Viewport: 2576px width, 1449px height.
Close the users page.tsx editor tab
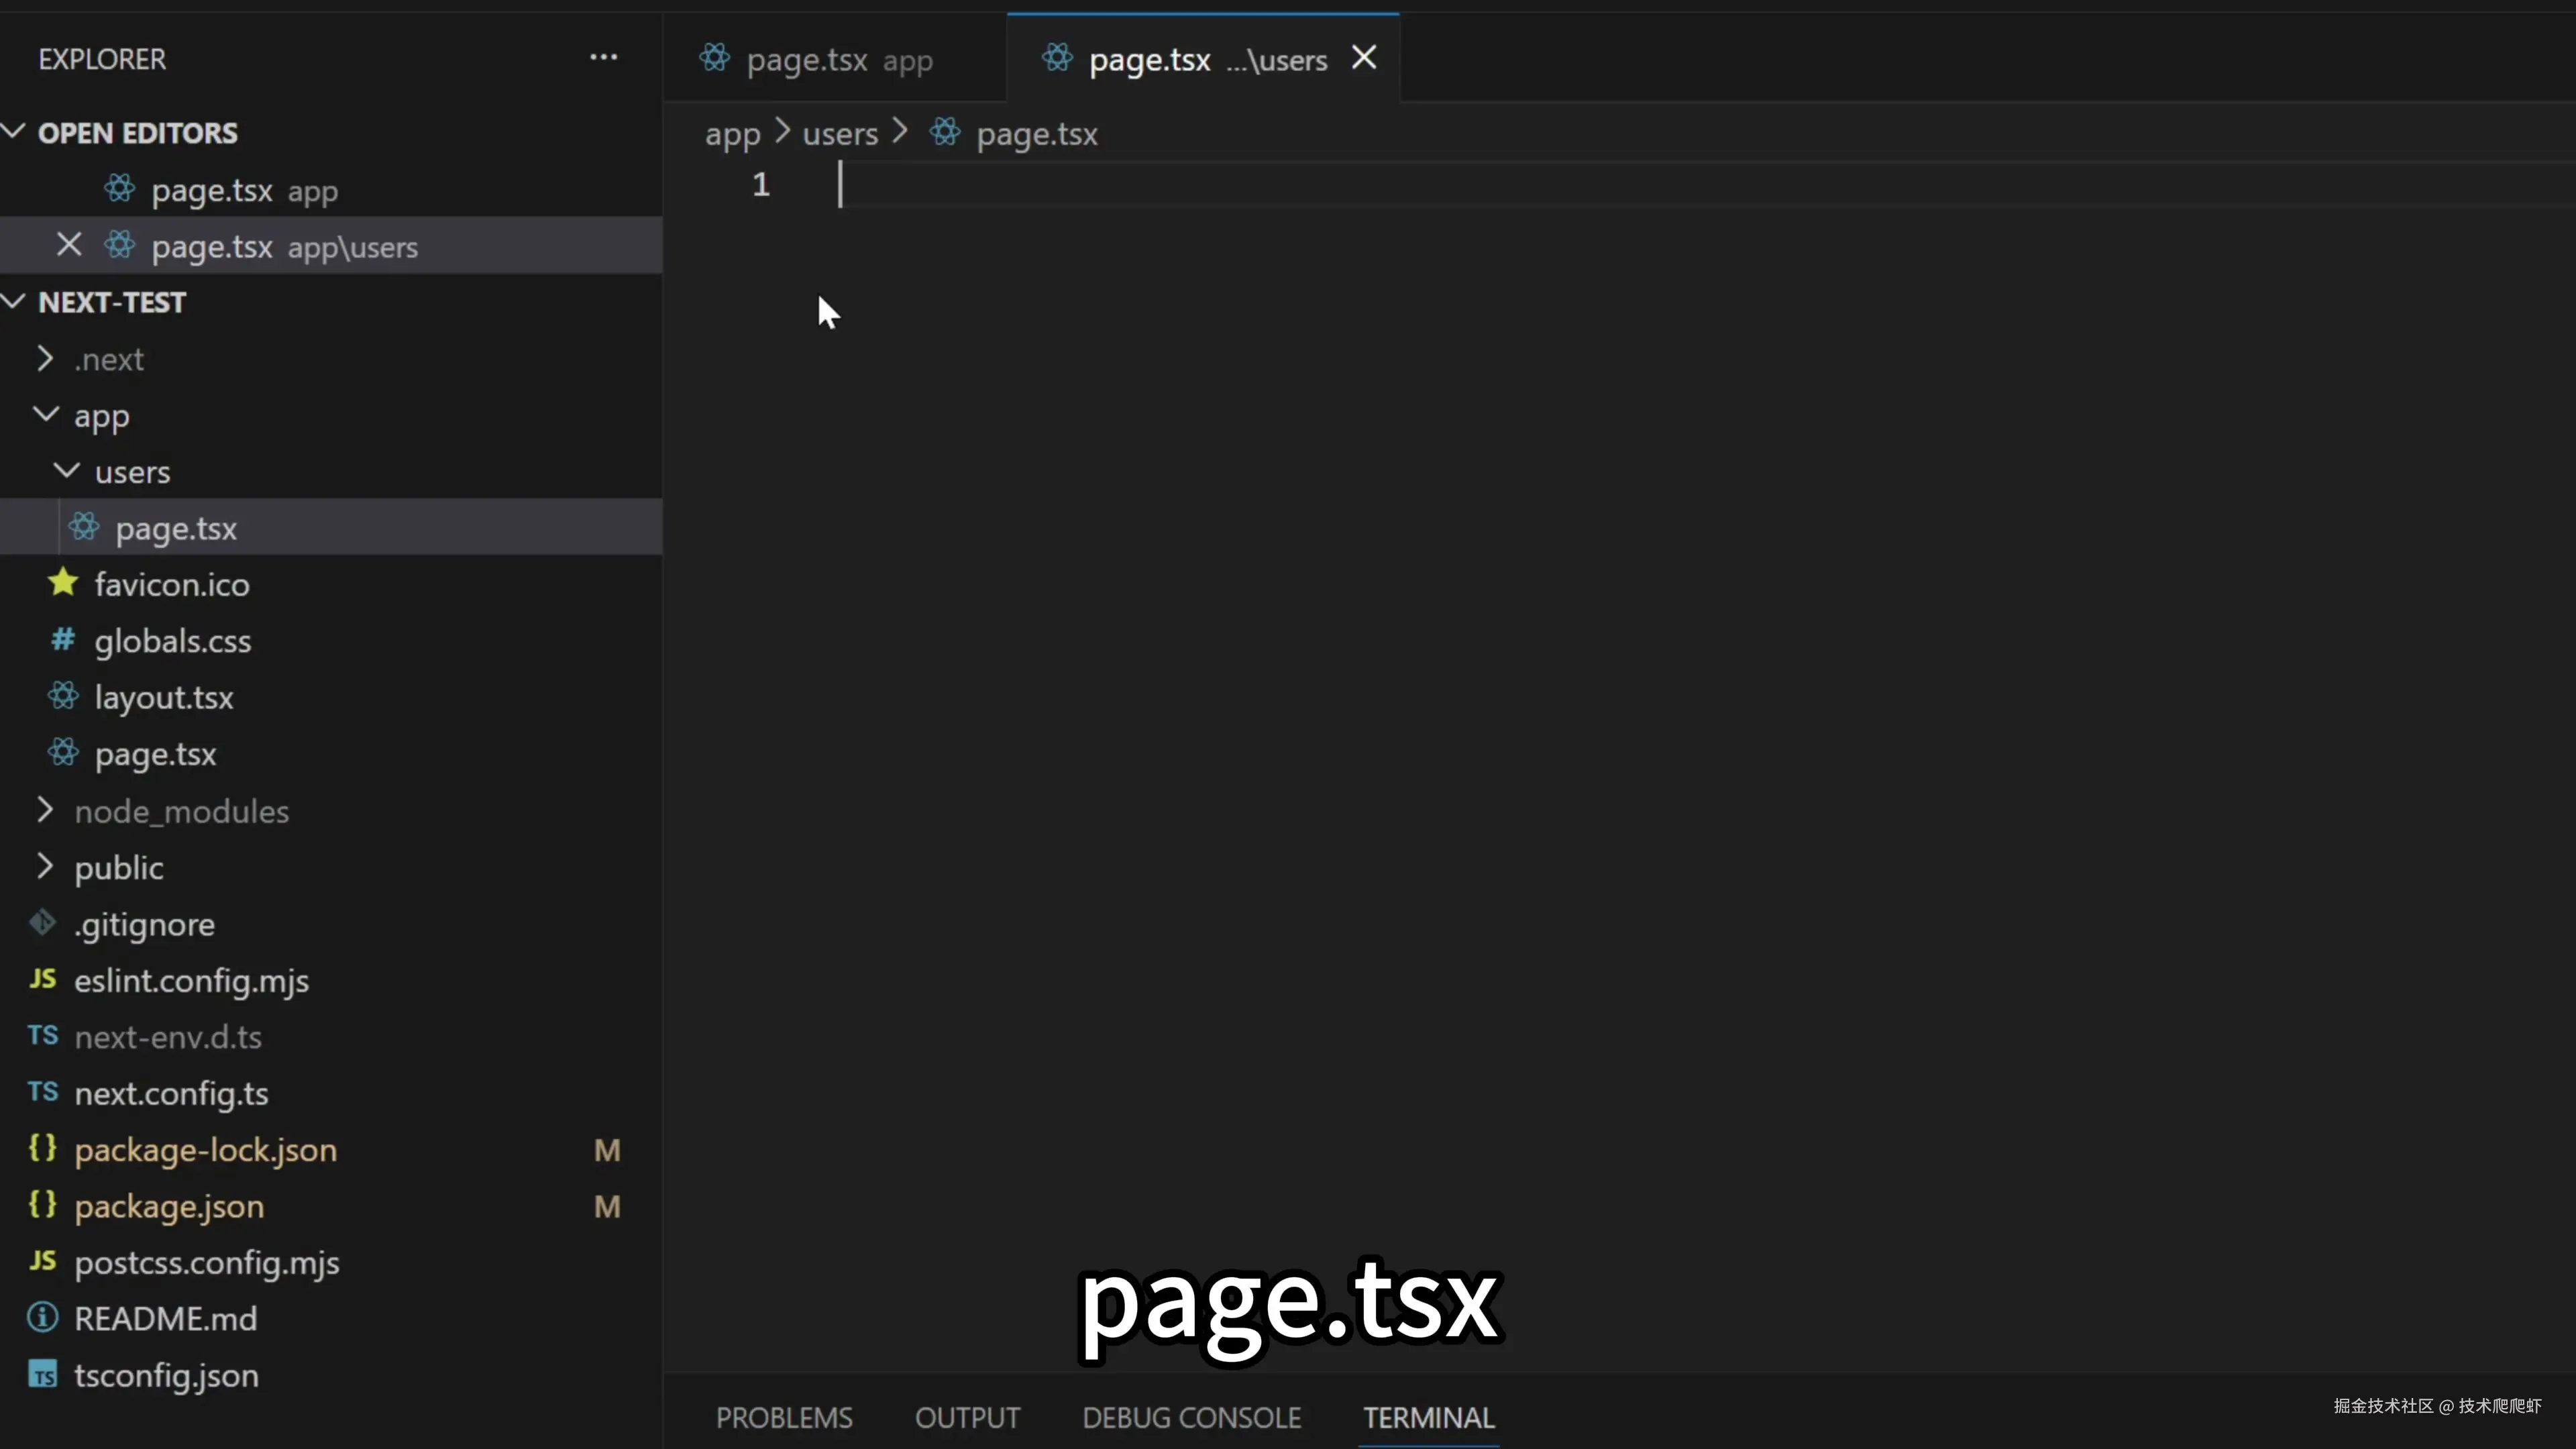(x=1364, y=58)
